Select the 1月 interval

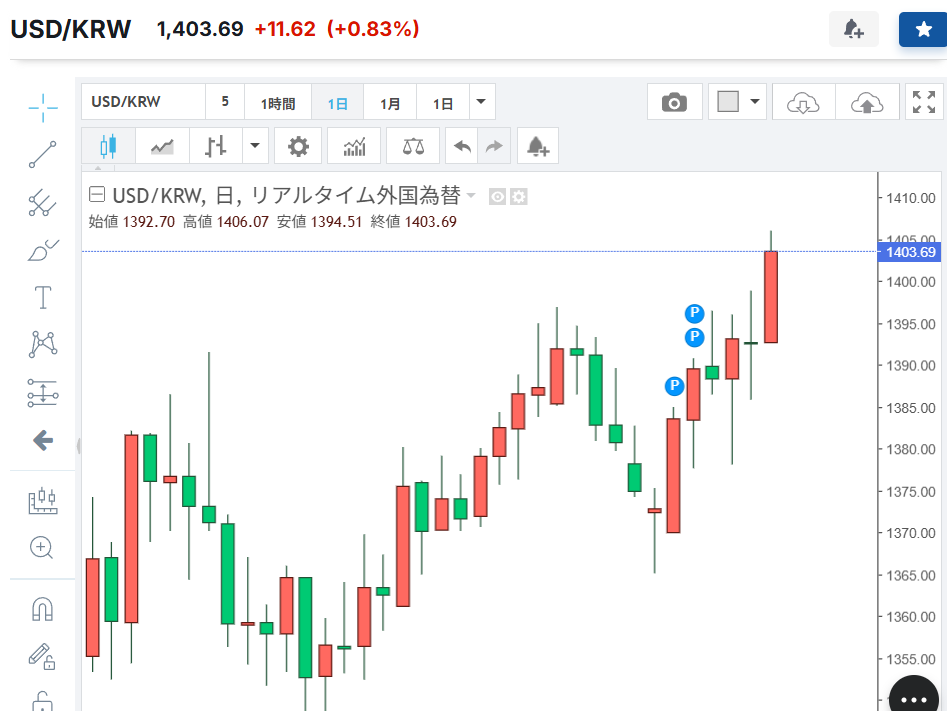390,103
